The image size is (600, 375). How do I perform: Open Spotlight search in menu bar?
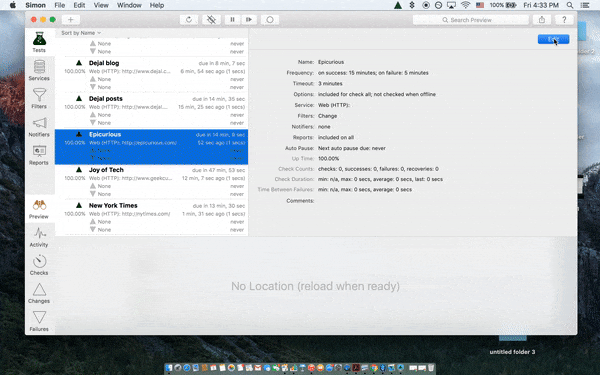click(570, 5)
